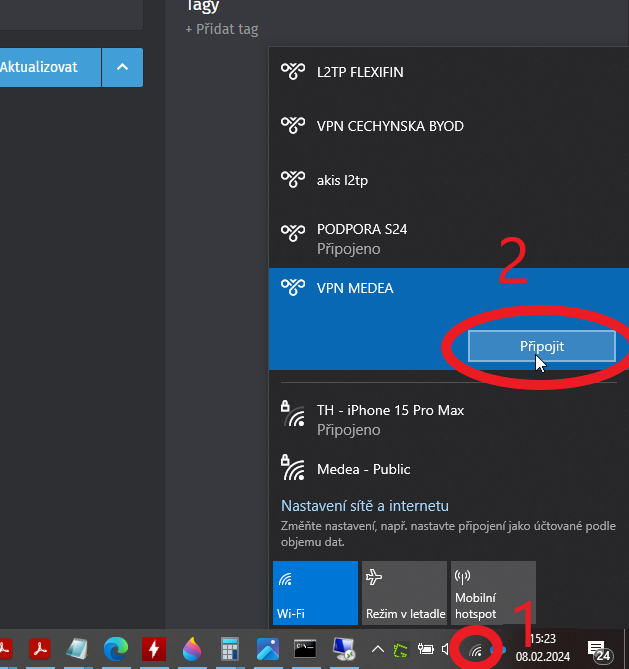Click the VPN icon beside PODPORA S24
Screen dimensions: 629x669
point(293,233)
